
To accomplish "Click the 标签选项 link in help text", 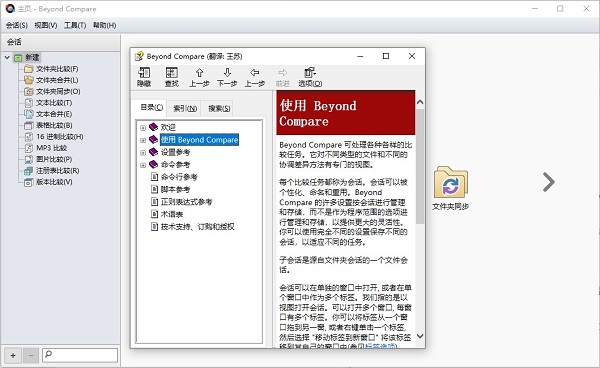I will coord(381,346).
